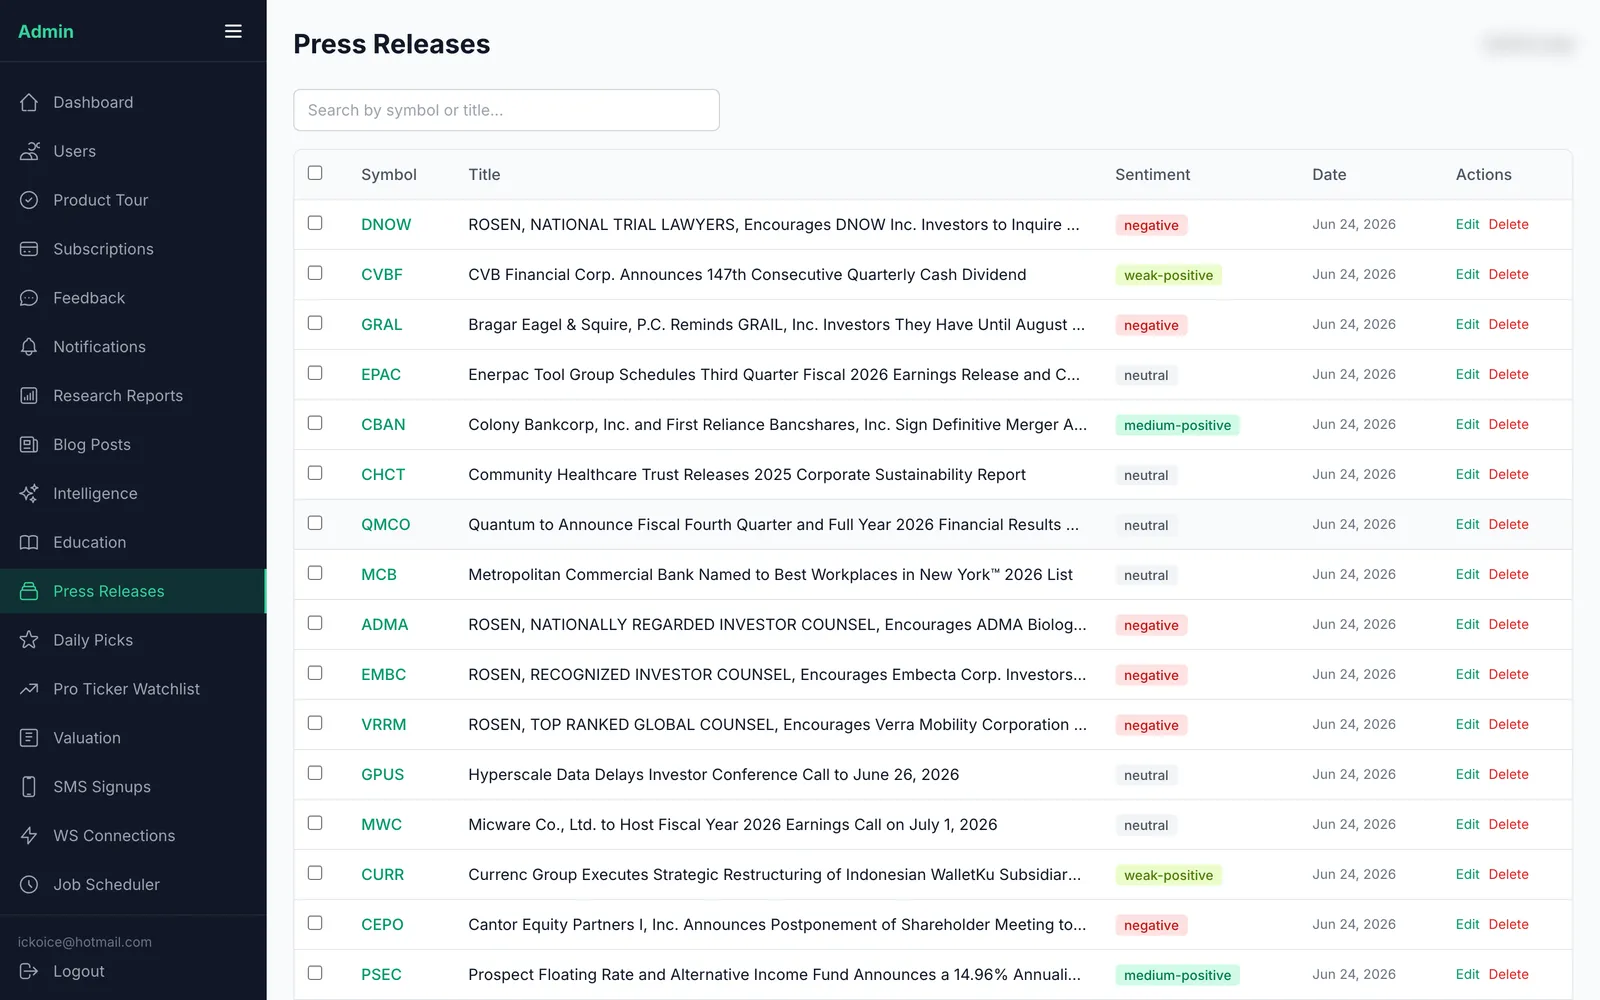This screenshot has width=1600, height=1000.
Task: Click the negative badge in CEPO row
Action: (1151, 925)
